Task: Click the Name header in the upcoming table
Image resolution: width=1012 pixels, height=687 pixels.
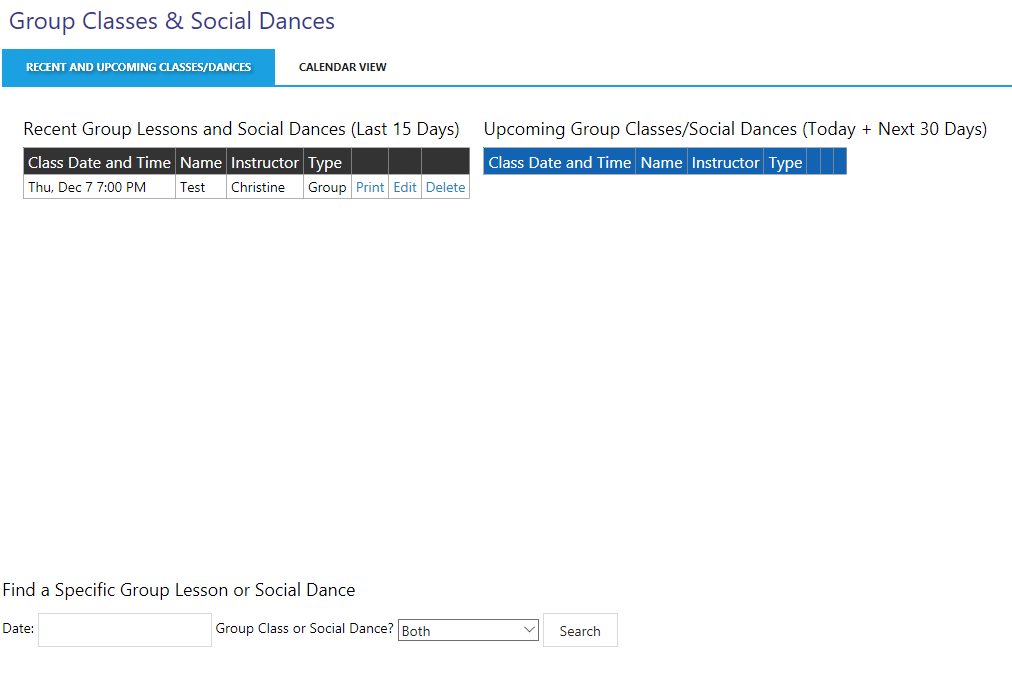Action: point(660,161)
